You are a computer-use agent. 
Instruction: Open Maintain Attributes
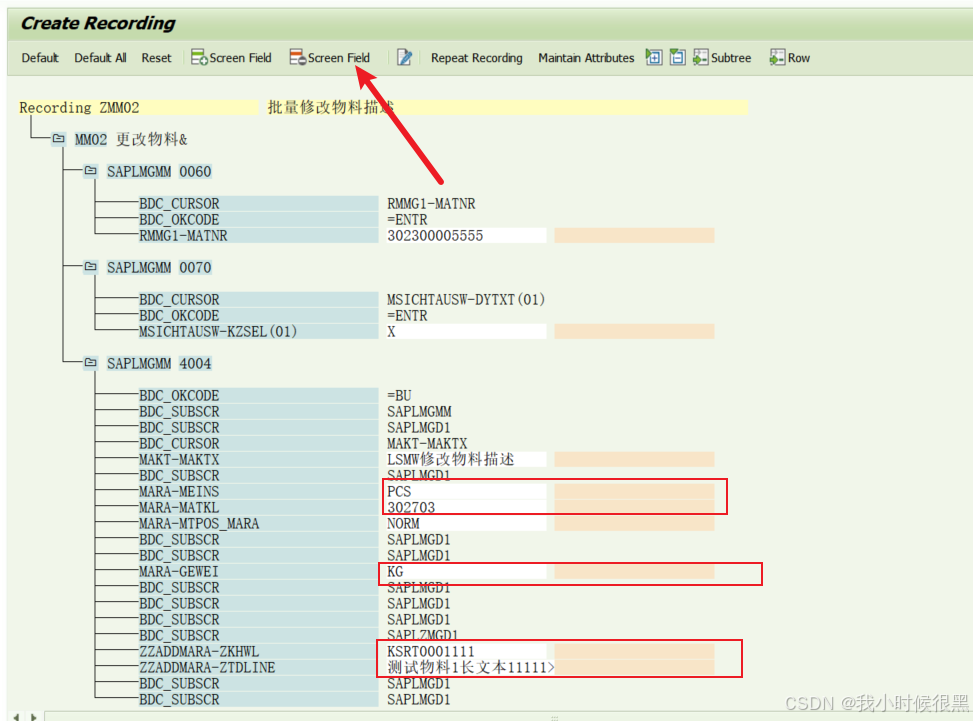coord(586,58)
